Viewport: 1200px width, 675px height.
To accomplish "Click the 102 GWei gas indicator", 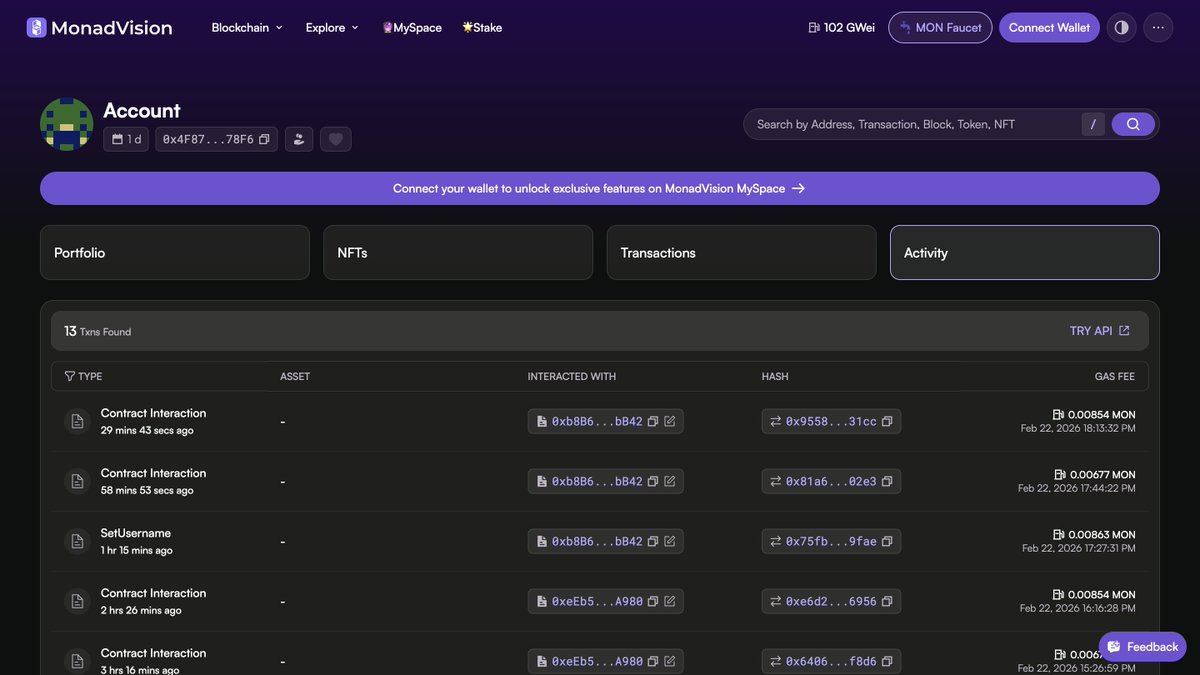I will click(x=841, y=27).
